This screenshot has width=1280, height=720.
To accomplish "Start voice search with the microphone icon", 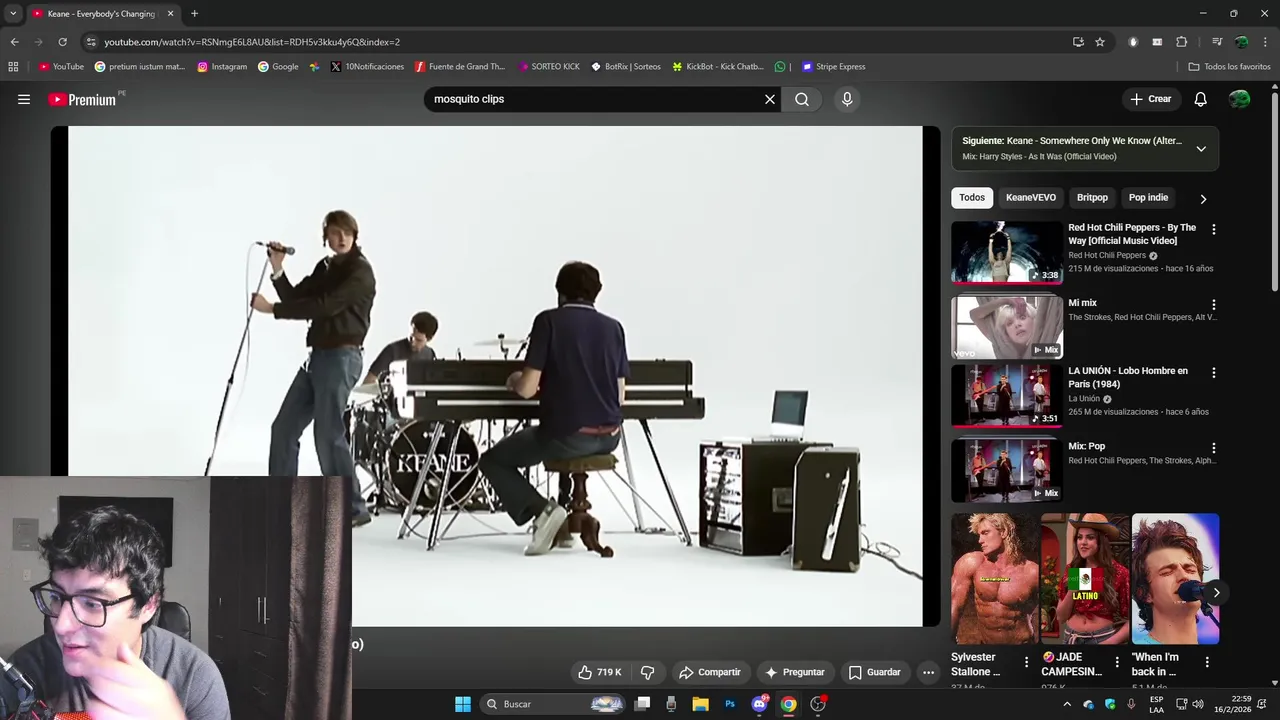I will coord(847,99).
